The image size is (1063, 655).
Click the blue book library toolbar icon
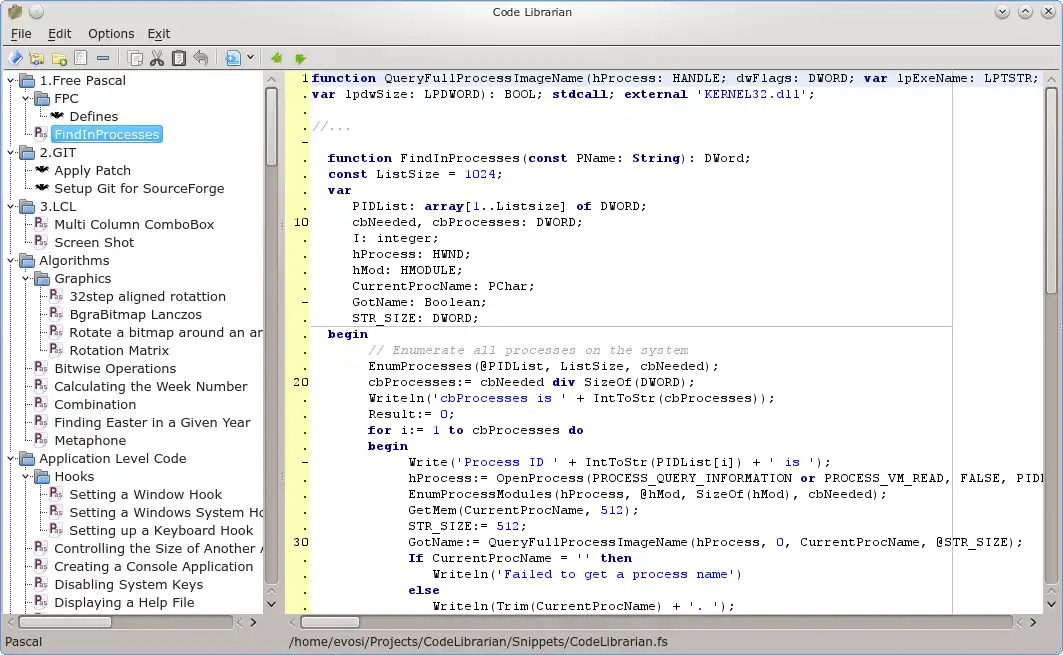pyautogui.click(x=15, y=58)
